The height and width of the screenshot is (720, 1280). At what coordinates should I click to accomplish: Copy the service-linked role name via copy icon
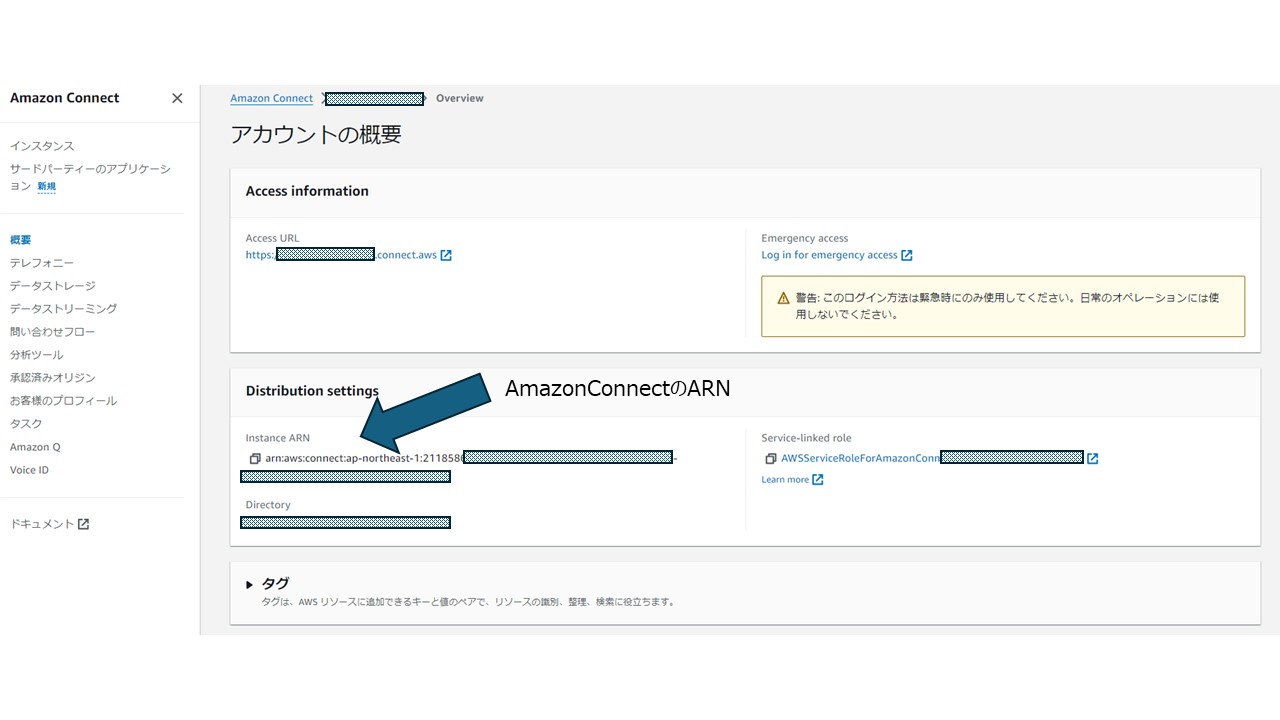[x=770, y=458]
